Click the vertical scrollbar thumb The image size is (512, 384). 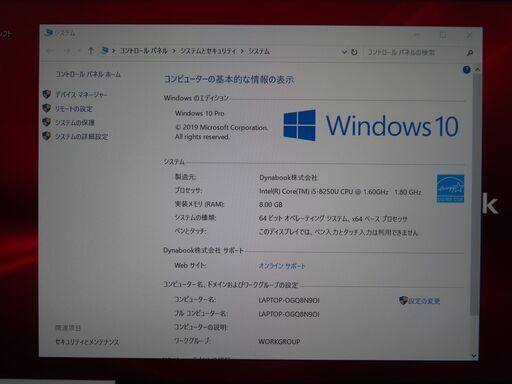tap(476, 193)
